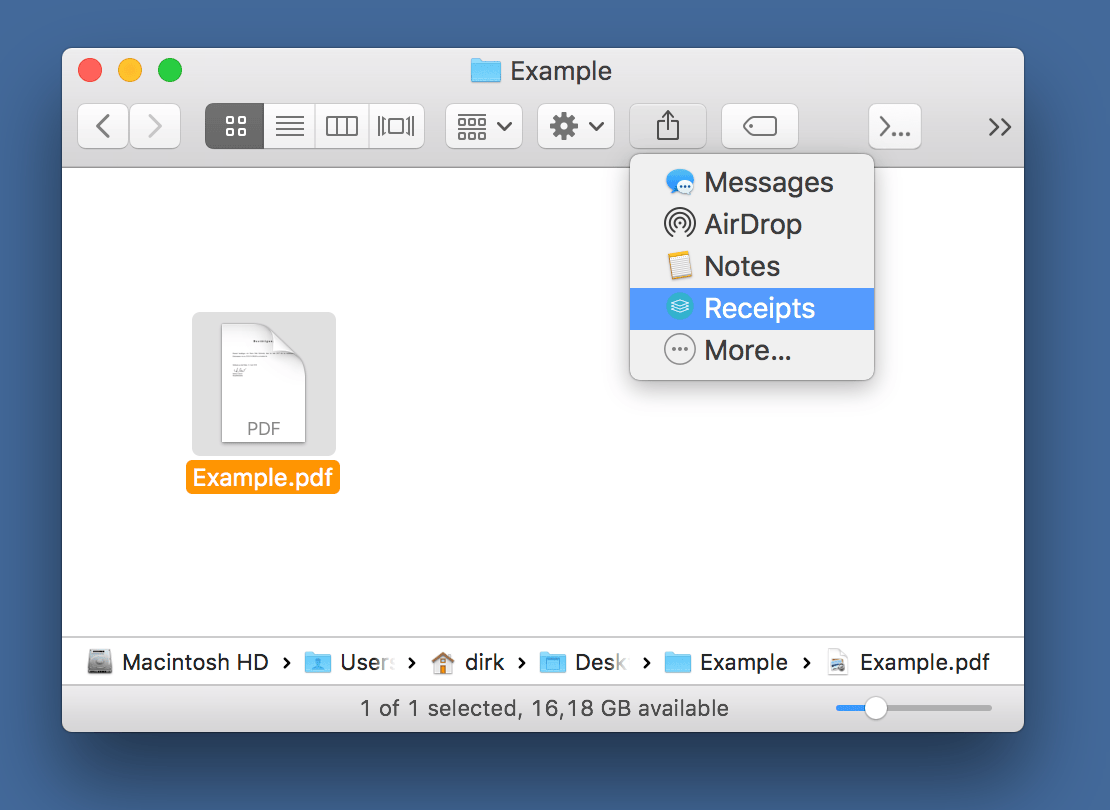Switch Finder to list view
This screenshot has width=1110, height=810.
click(x=288, y=126)
